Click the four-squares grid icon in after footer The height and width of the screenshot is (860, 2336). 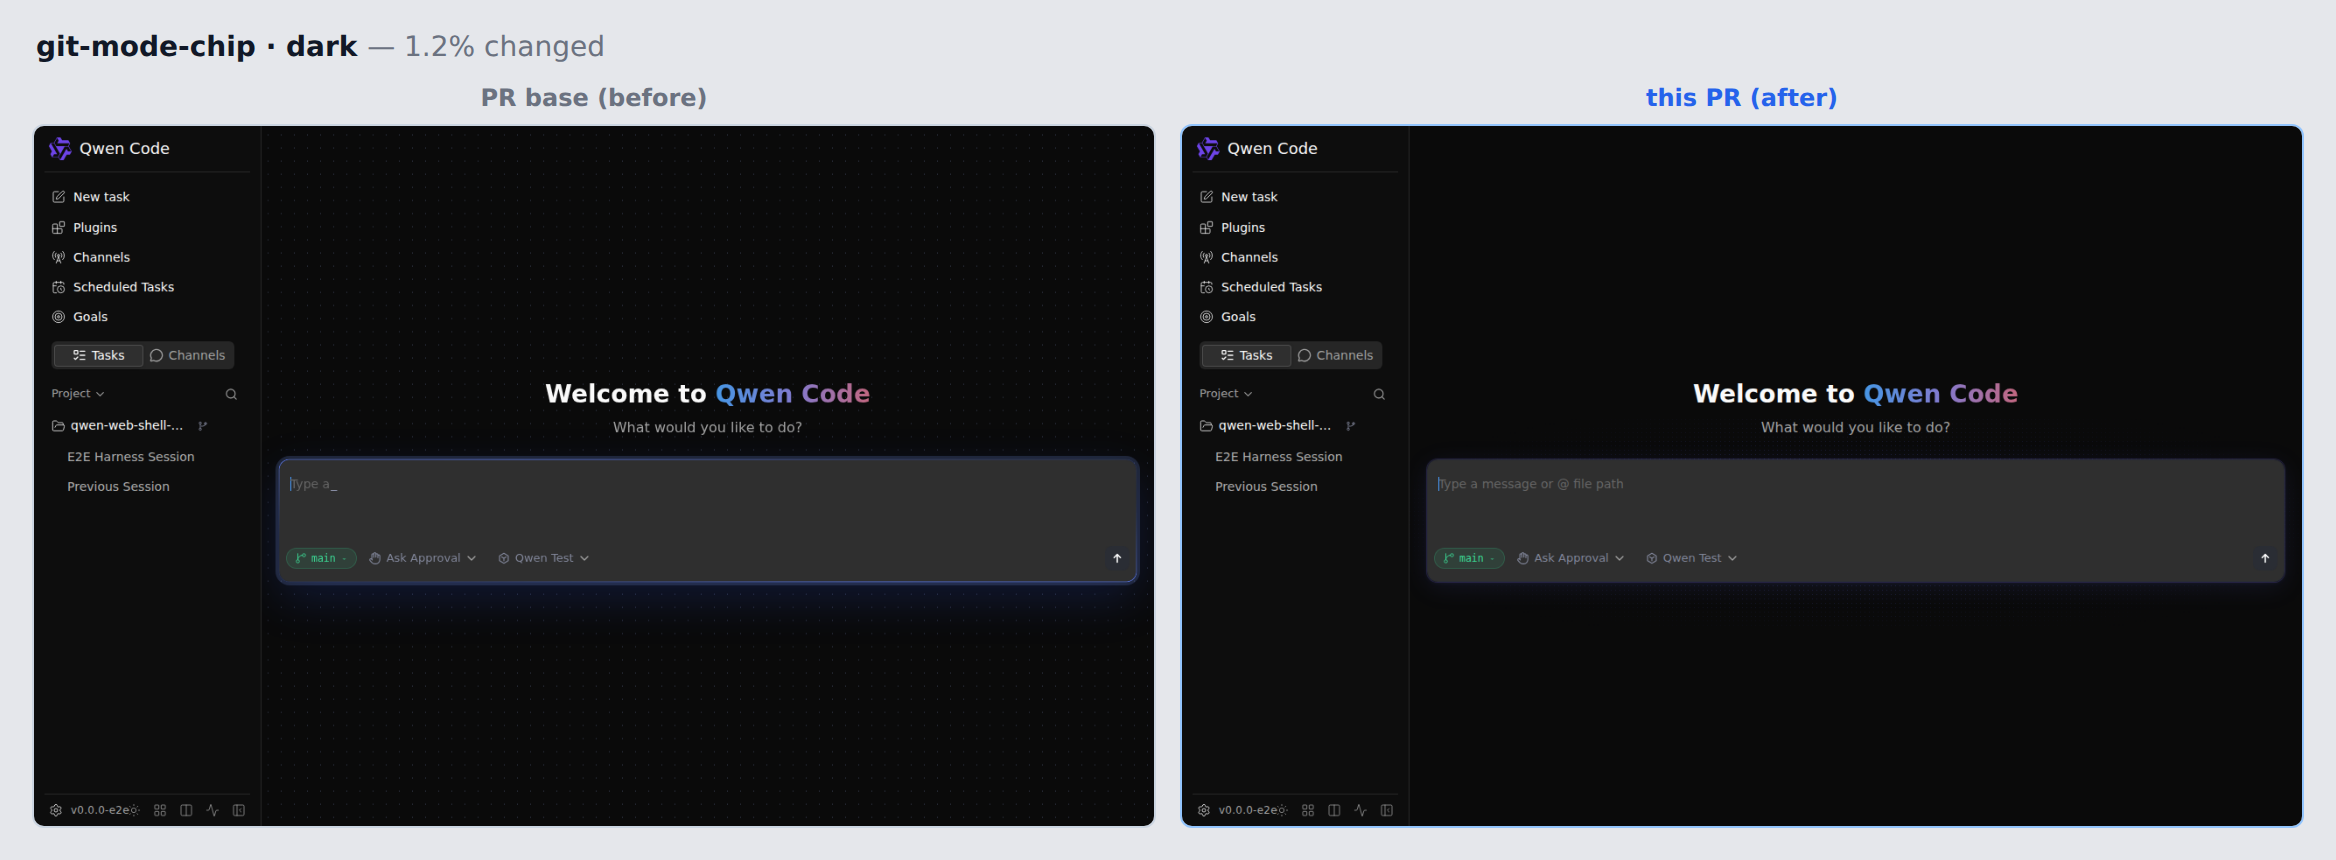1308,810
